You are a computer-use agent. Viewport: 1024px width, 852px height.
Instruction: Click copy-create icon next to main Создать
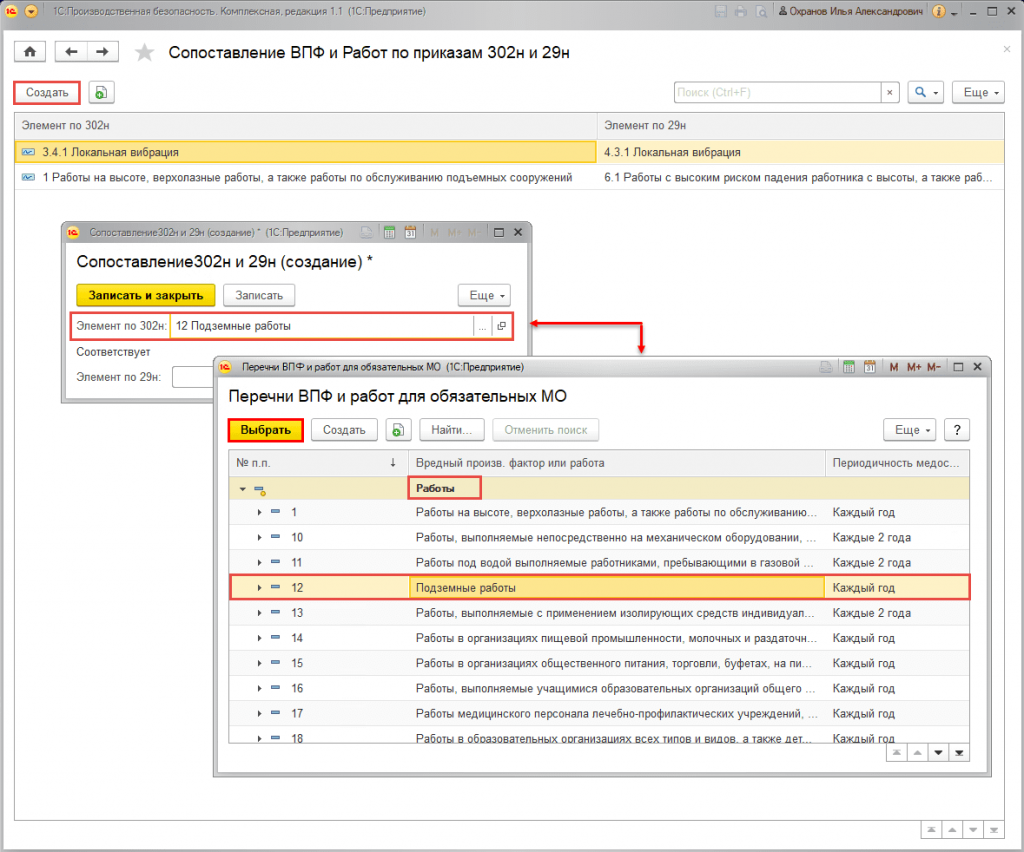click(101, 93)
